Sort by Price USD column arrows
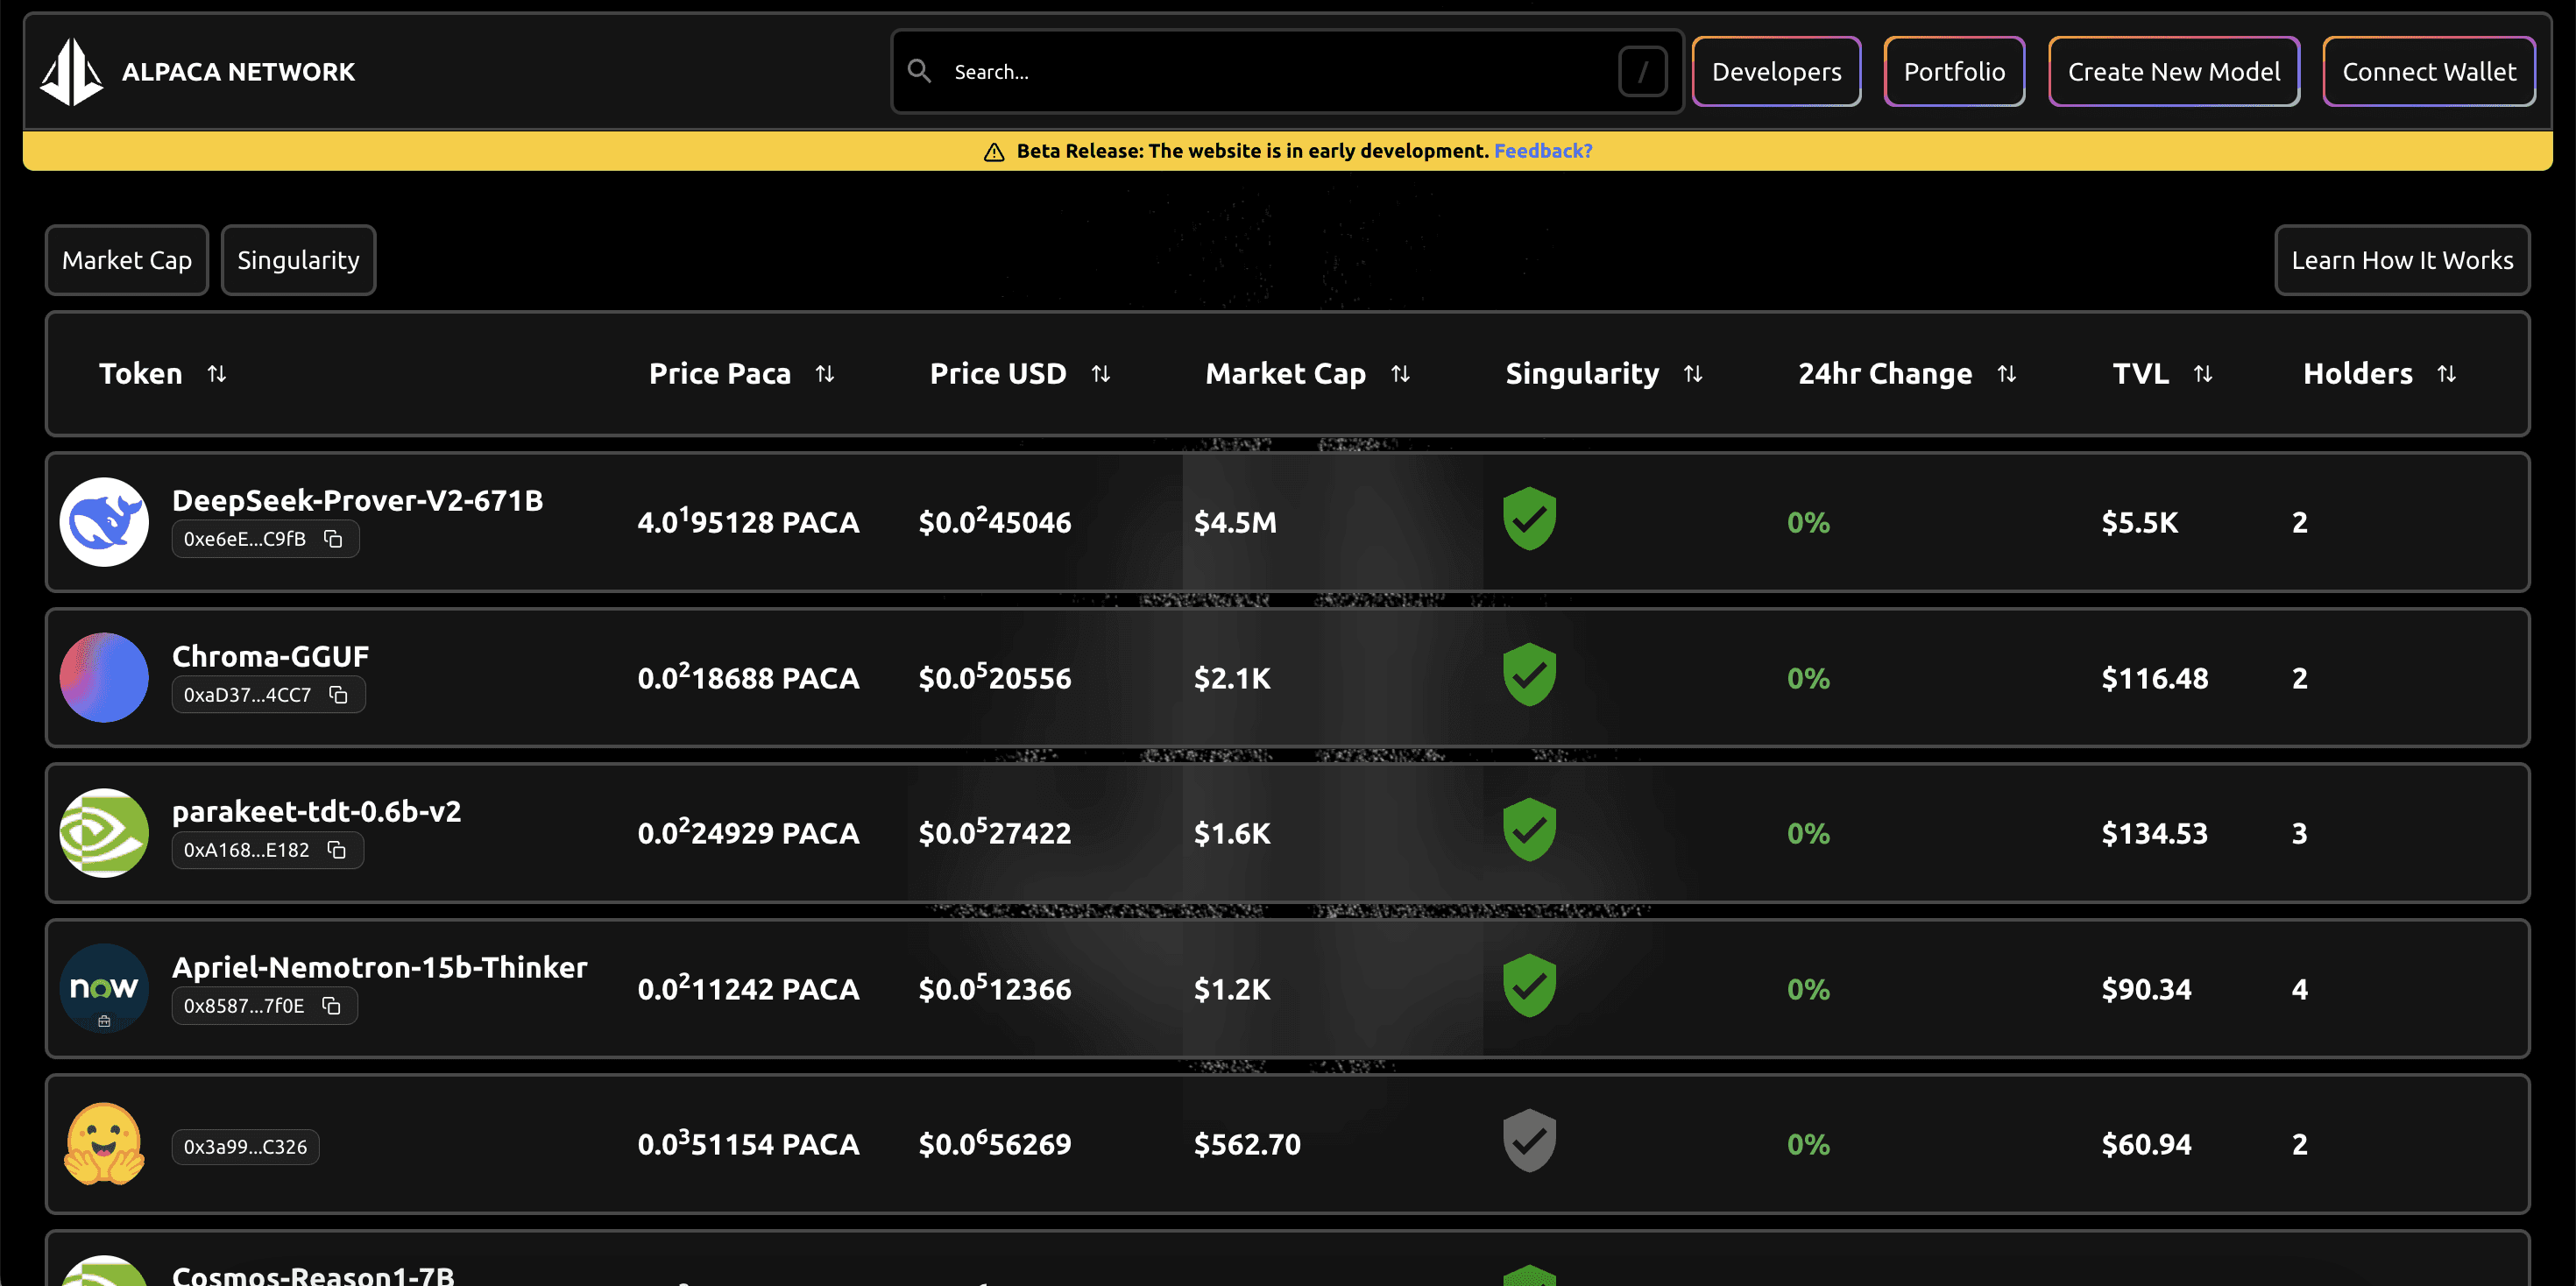The width and height of the screenshot is (2576, 1286). (1101, 374)
